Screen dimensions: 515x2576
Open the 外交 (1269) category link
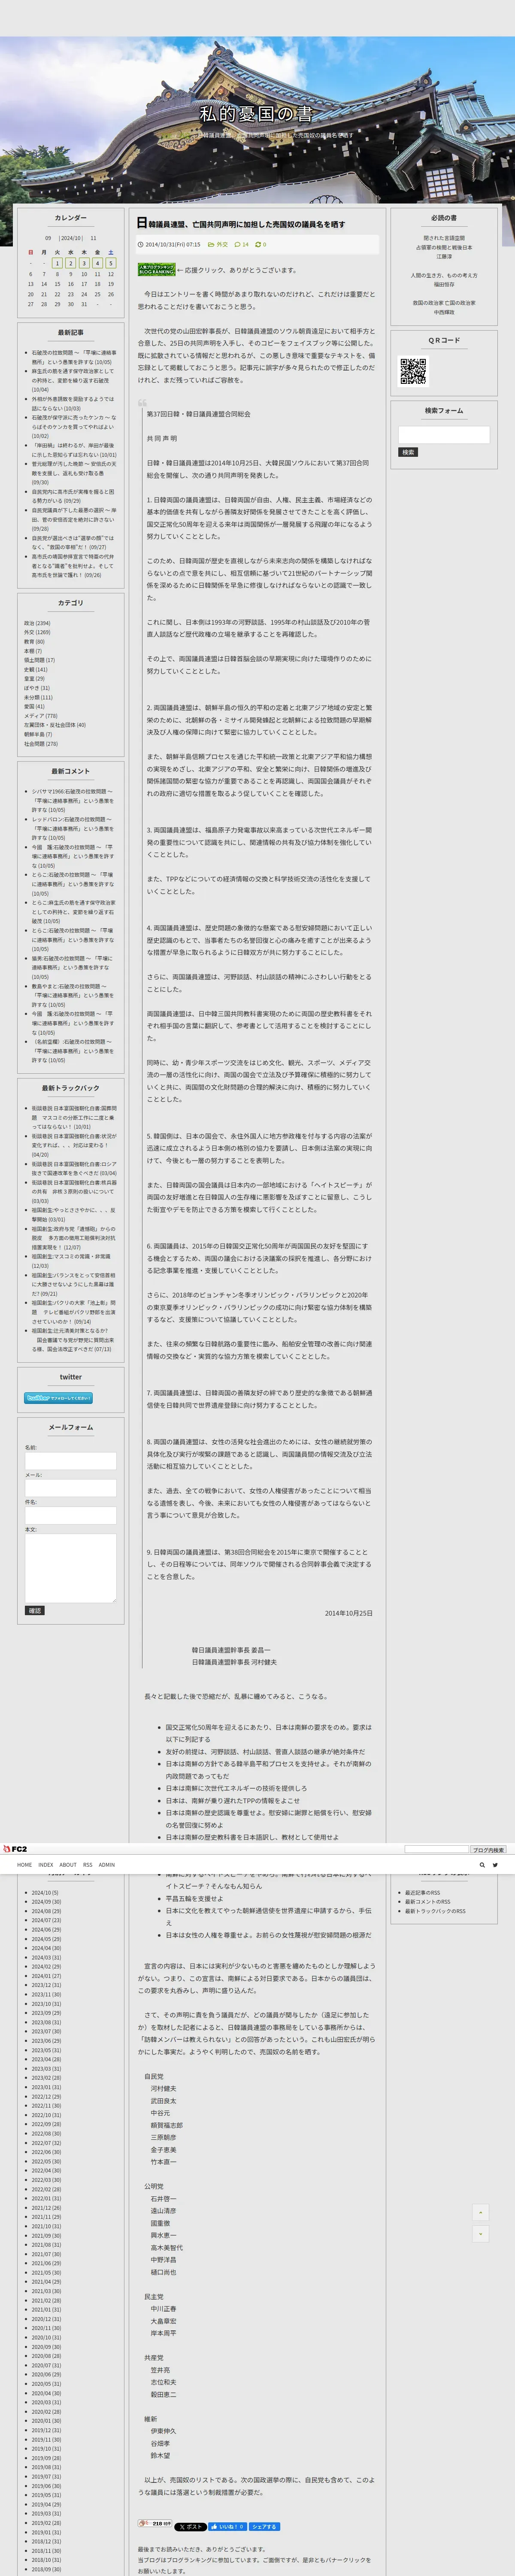[37, 632]
